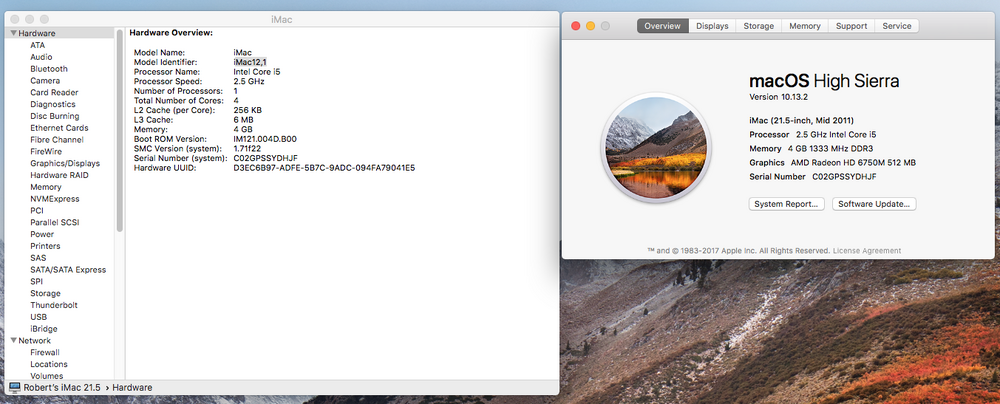The height and width of the screenshot is (404, 1000).
Task: Switch to the Overview tab
Action: pos(663,26)
